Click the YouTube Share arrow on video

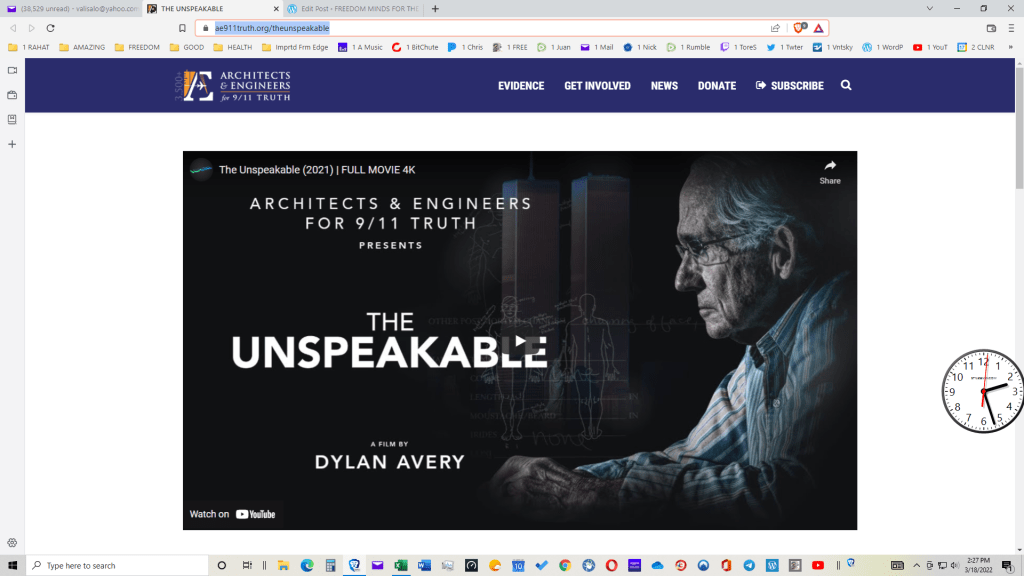pos(830,170)
